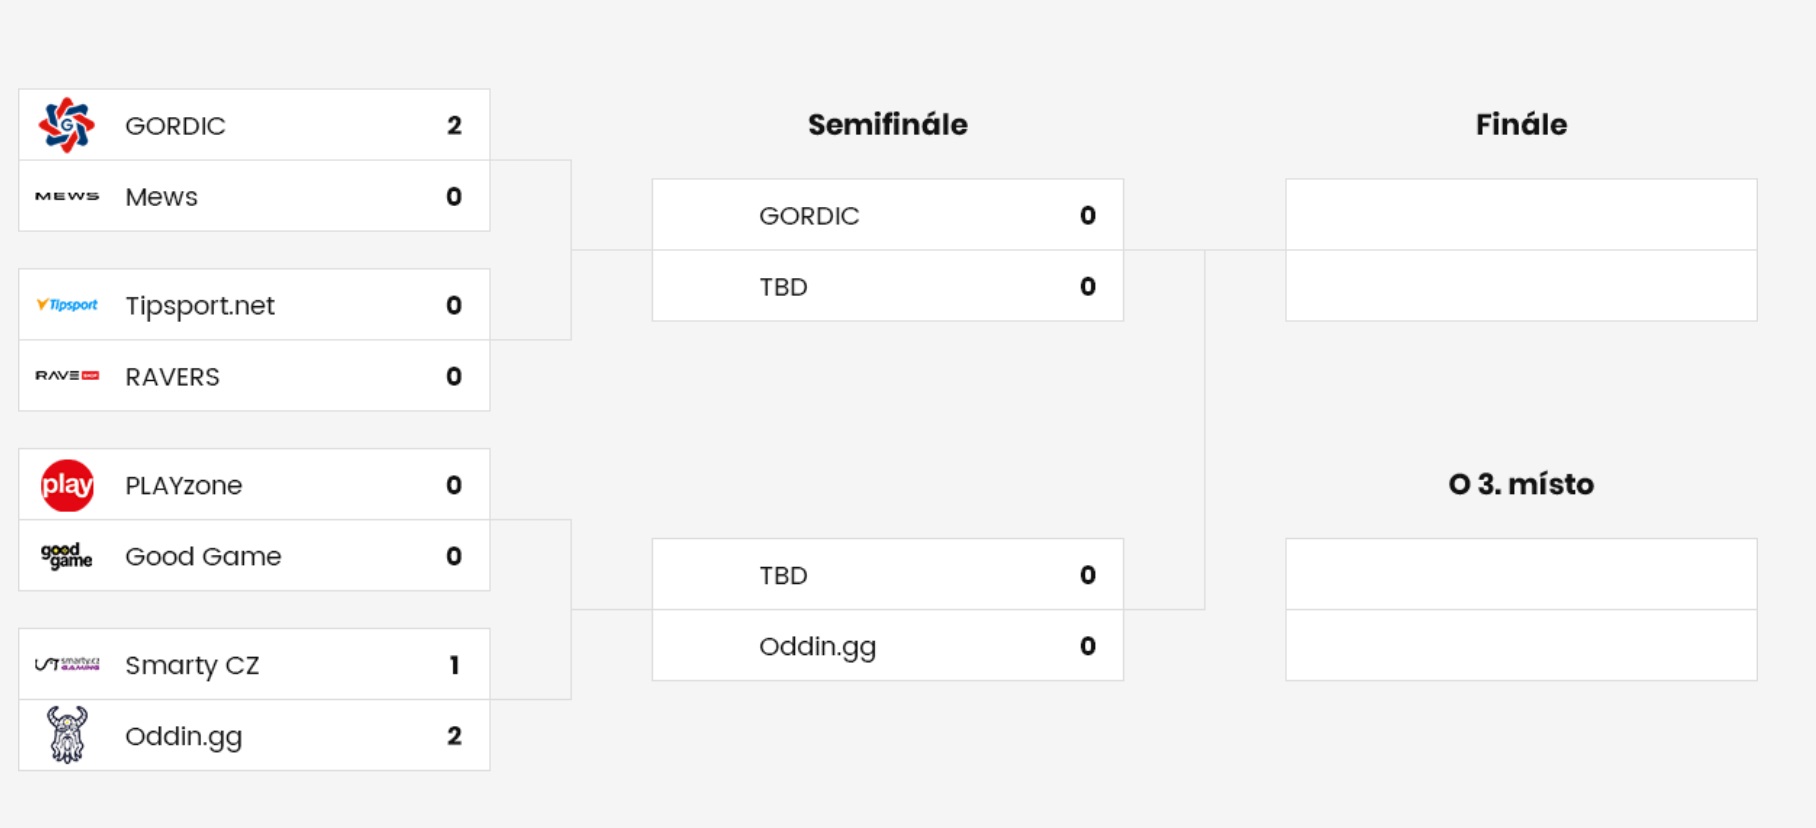The height and width of the screenshot is (828, 1816).
Task: Click the Finále heading
Action: coord(1521,124)
